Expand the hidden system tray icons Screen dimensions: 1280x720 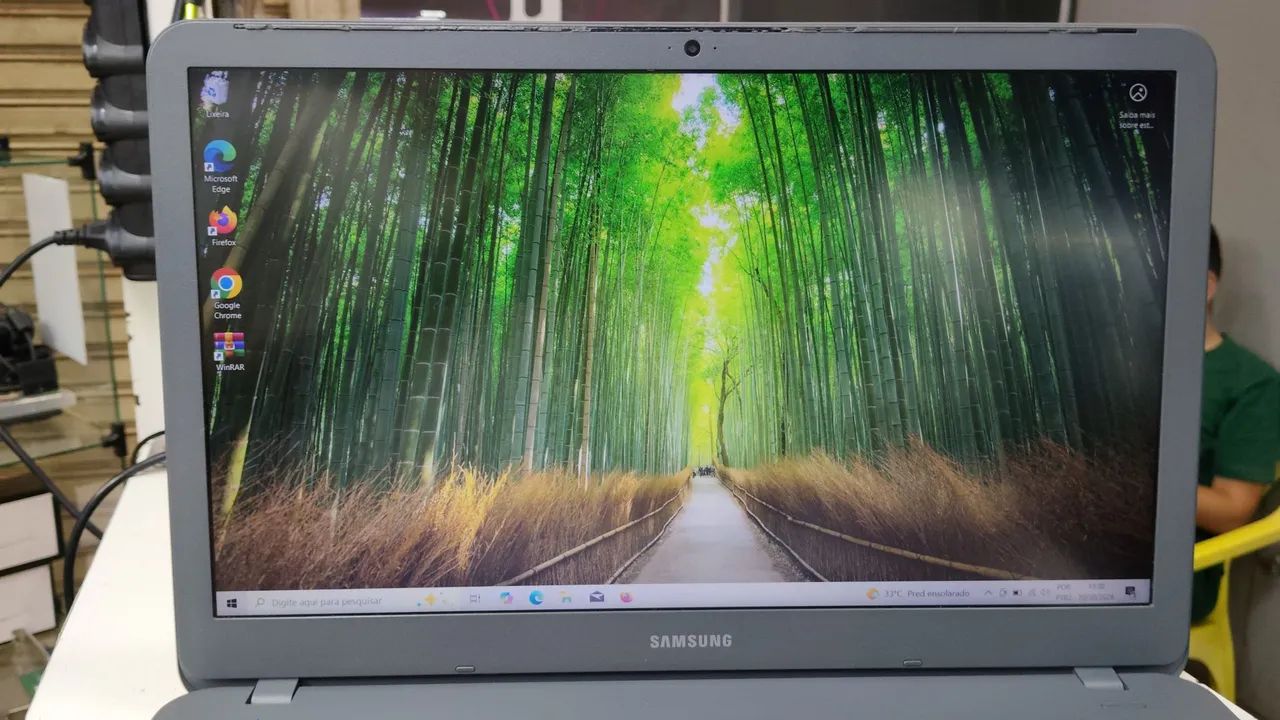click(988, 593)
